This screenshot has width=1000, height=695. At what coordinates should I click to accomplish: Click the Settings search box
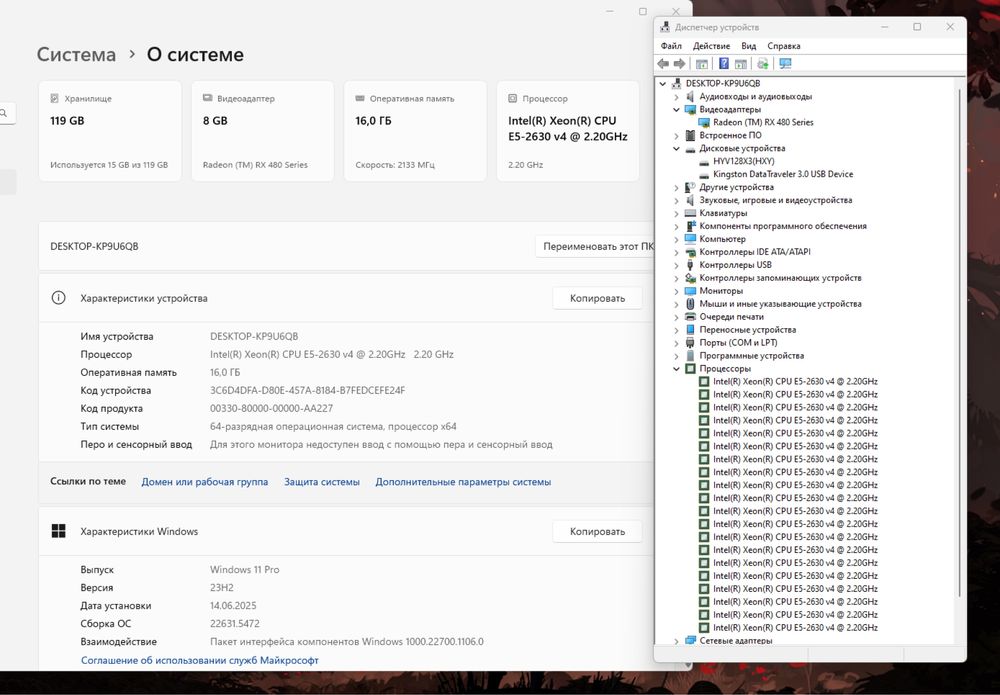point(6,113)
